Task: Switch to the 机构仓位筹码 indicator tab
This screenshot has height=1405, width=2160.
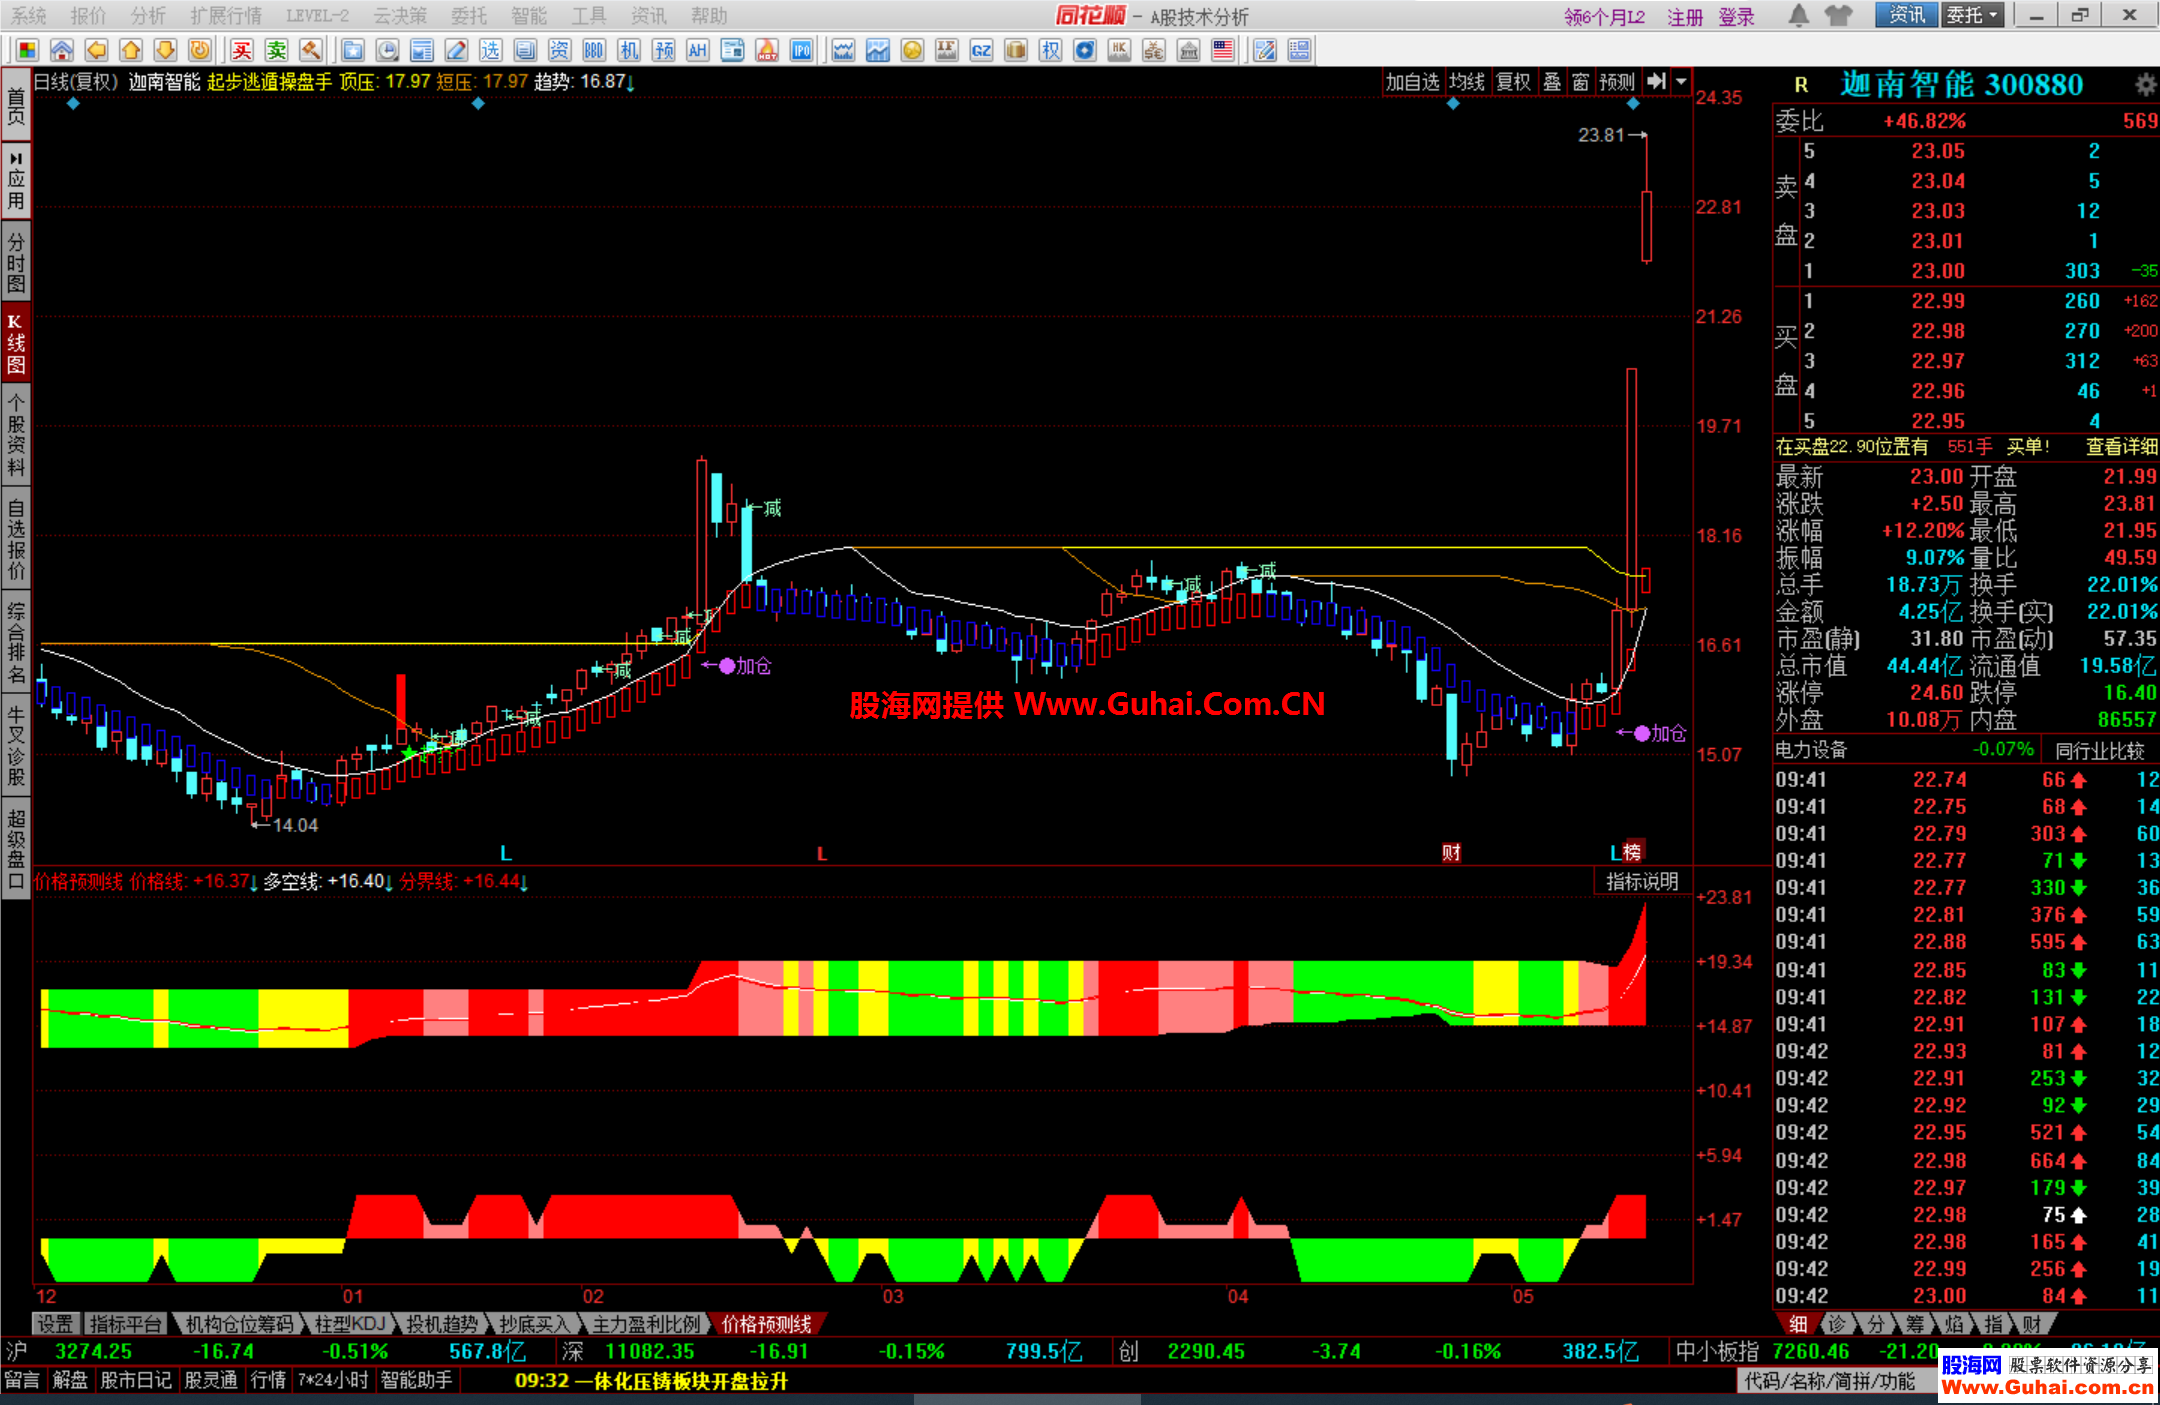Action: (x=240, y=1324)
